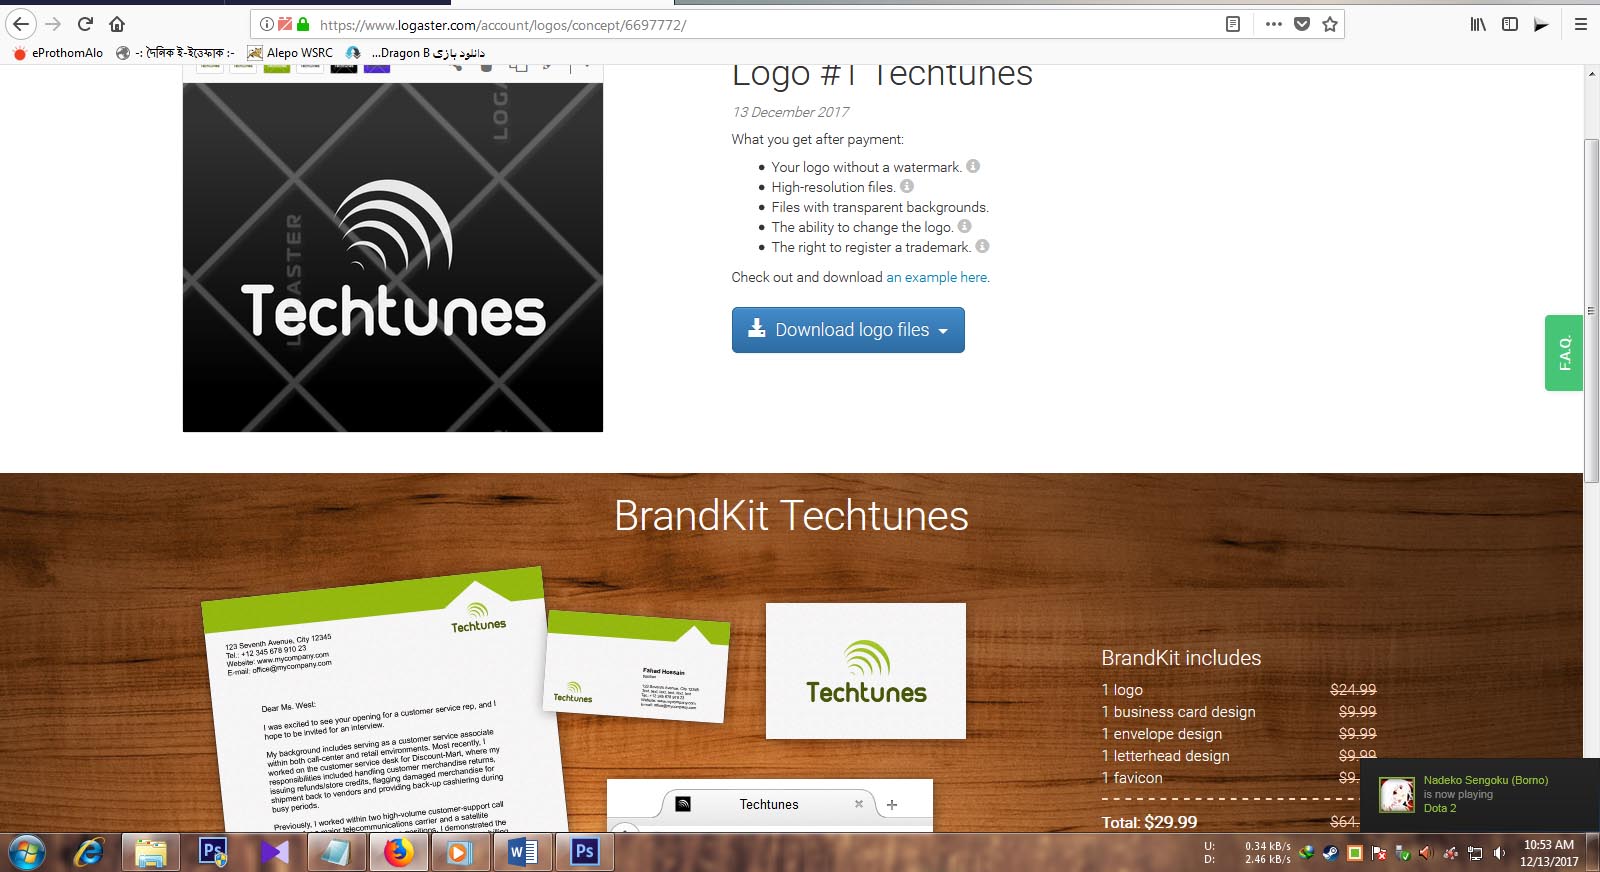The image size is (1600, 872).
Task: Show the Firefox sidebar
Action: coord(1510,24)
